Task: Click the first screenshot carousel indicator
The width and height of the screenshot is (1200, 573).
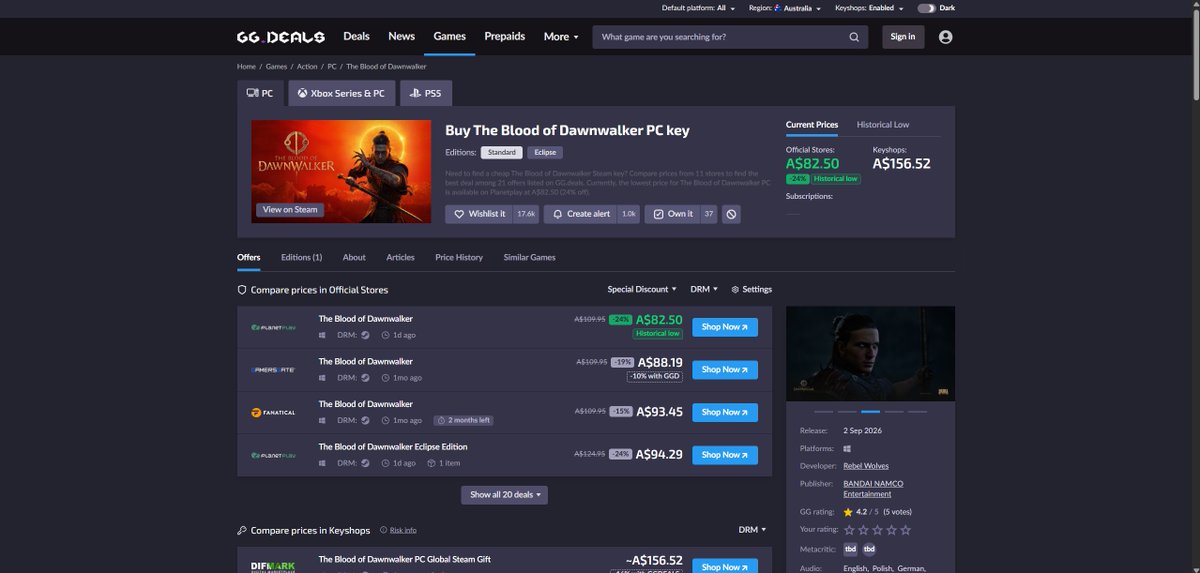Action: pyautogui.click(x=824, y=411)
